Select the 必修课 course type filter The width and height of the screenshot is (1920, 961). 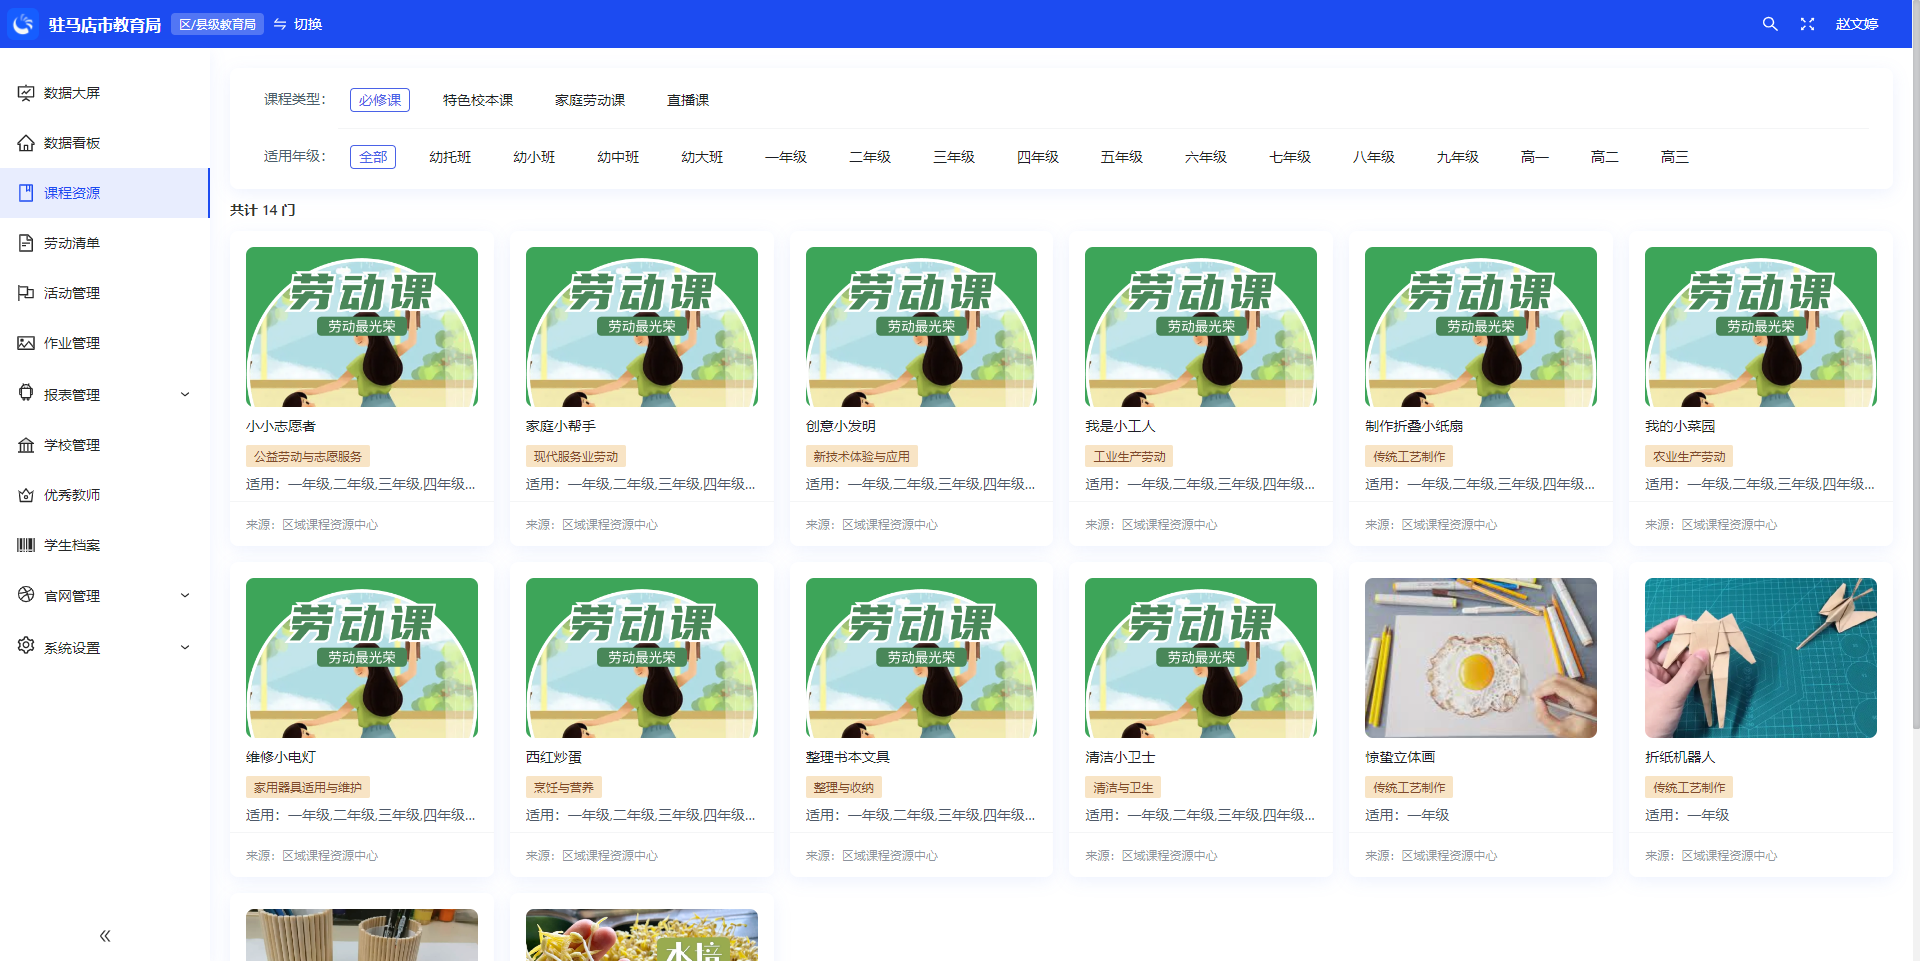point(380,100)
